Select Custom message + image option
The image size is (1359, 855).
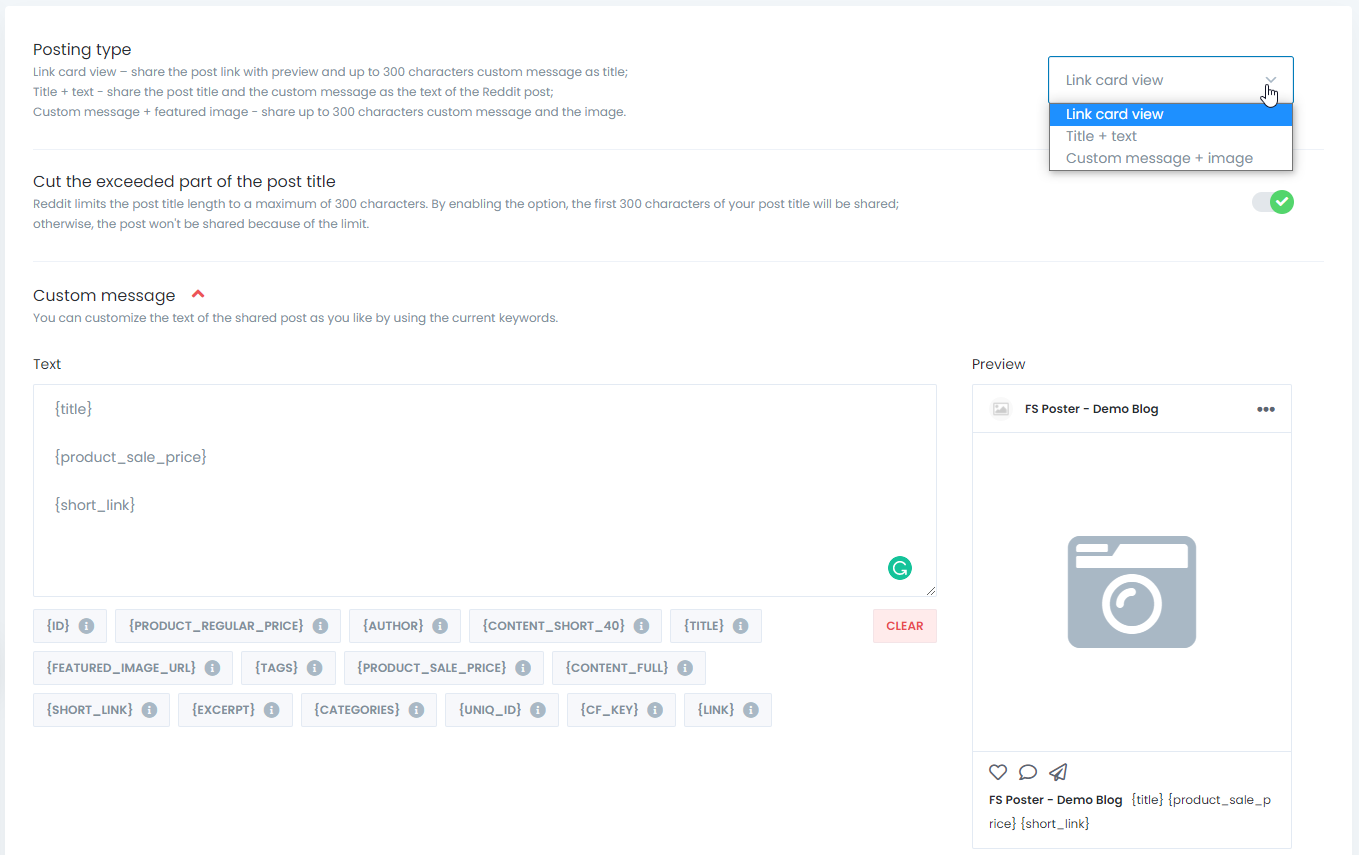[x=1171, y=158]
